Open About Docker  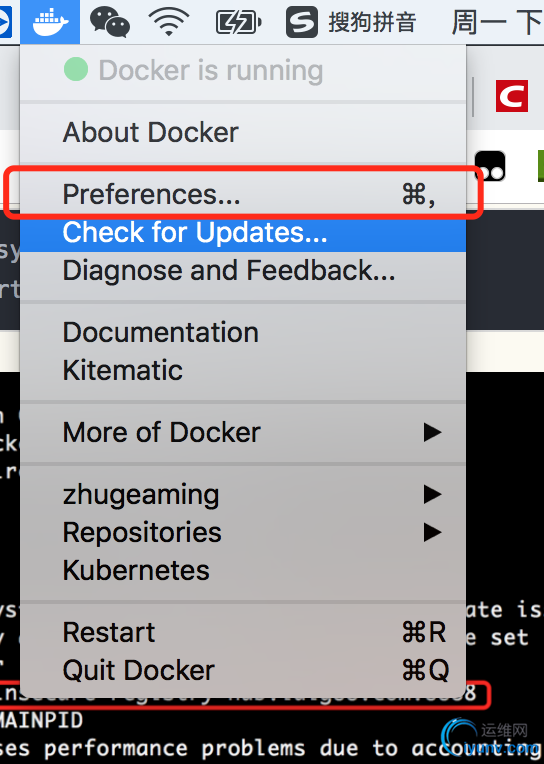(x=243, y=133)
